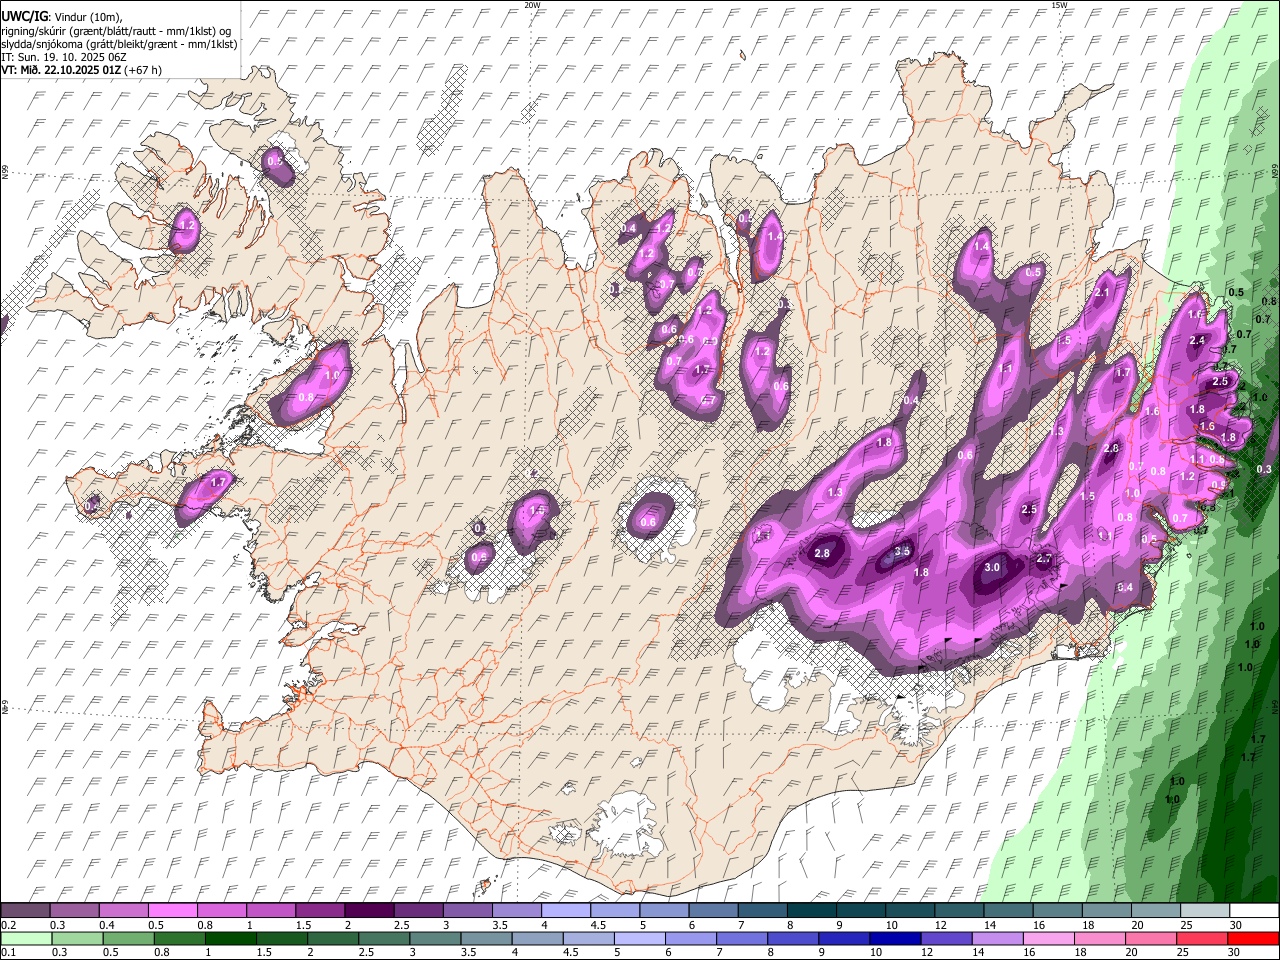The height and width of the screenshot is (960, 1280).
Task: Pick the upper legend swatch labeled 20
Action: (x=1156, y=910)
